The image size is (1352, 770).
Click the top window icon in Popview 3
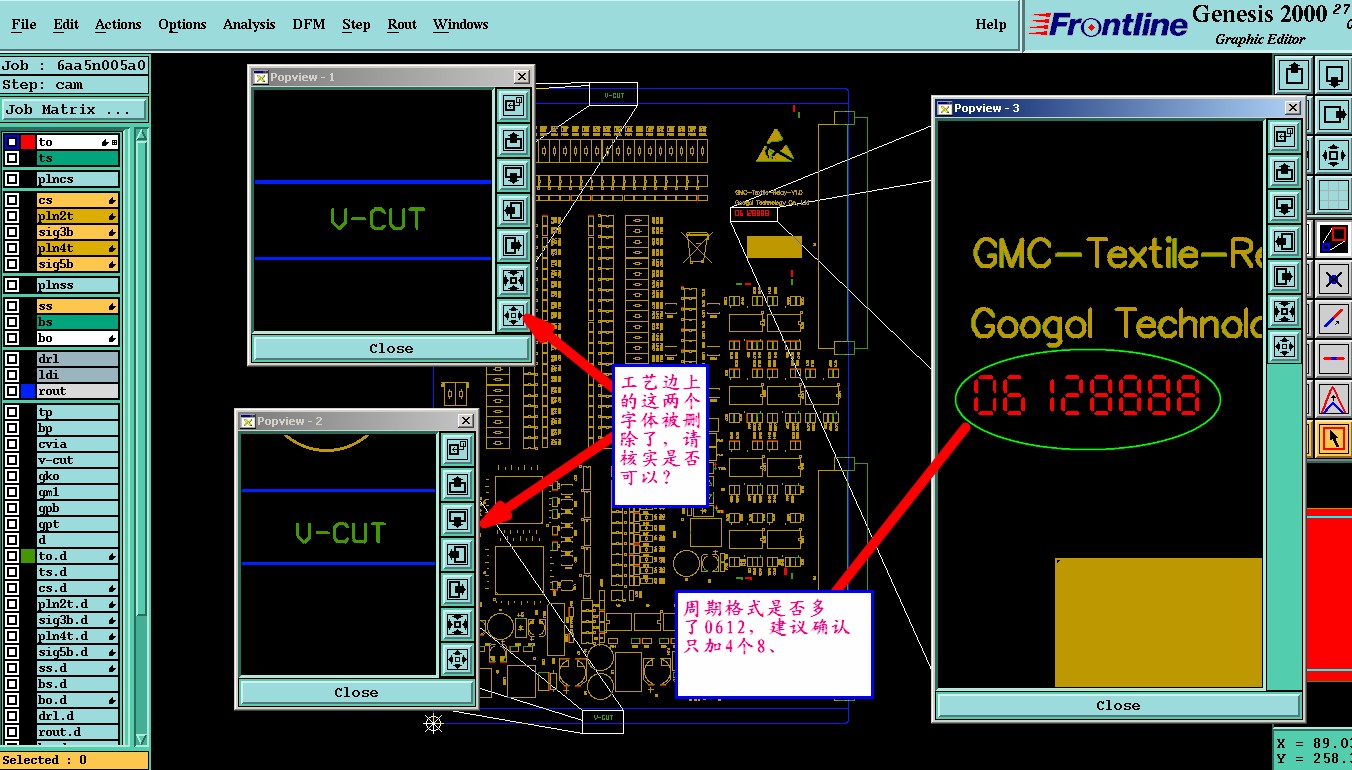(x=1284, y=136)
